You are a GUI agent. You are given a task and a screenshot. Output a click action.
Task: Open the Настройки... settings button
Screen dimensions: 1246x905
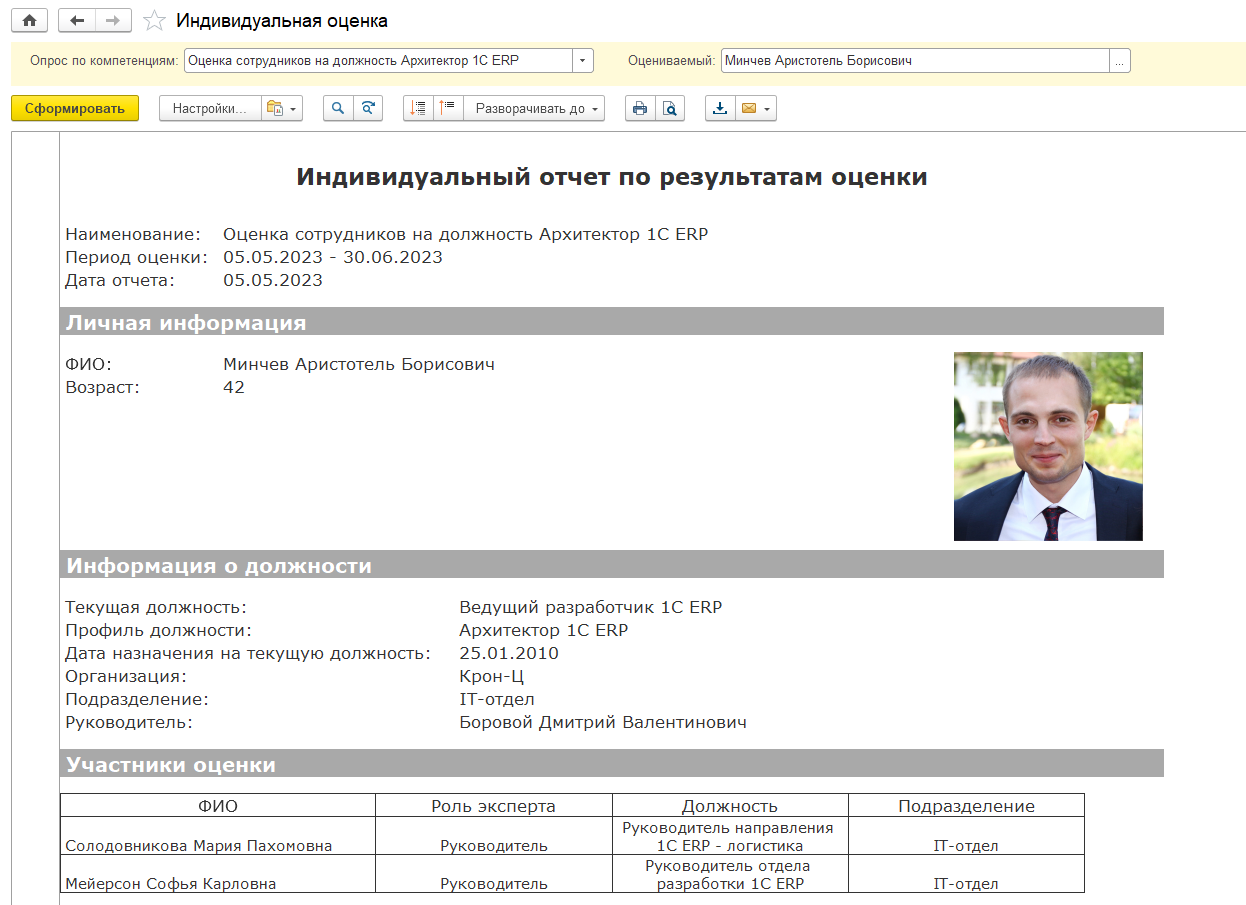click(x=210, y=108)
